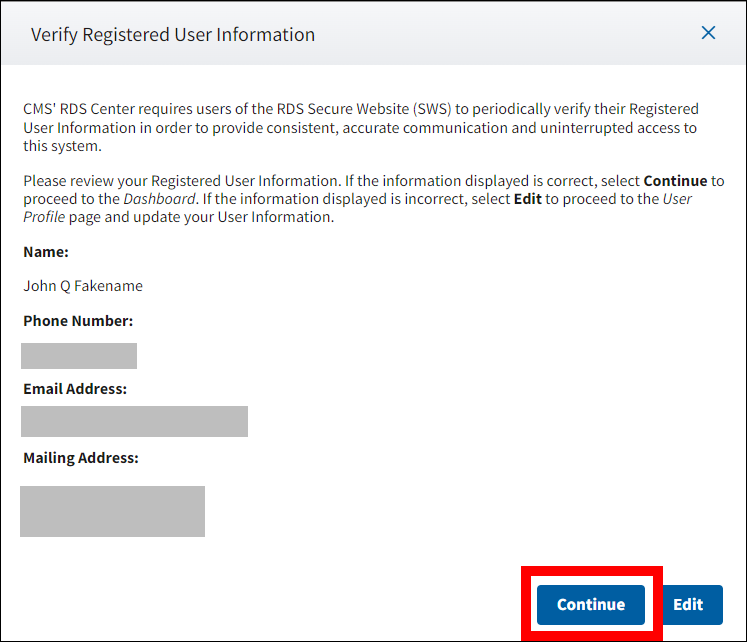Click the Email Address: label
747x642 pixels.
coord(75,388)
